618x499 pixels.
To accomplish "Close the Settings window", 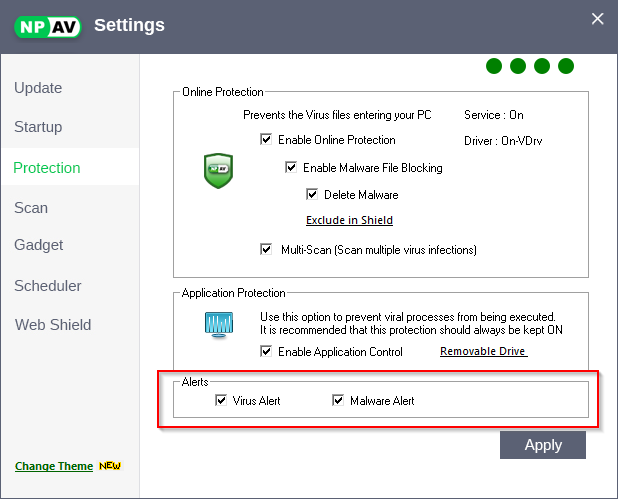I will [598, 19].
